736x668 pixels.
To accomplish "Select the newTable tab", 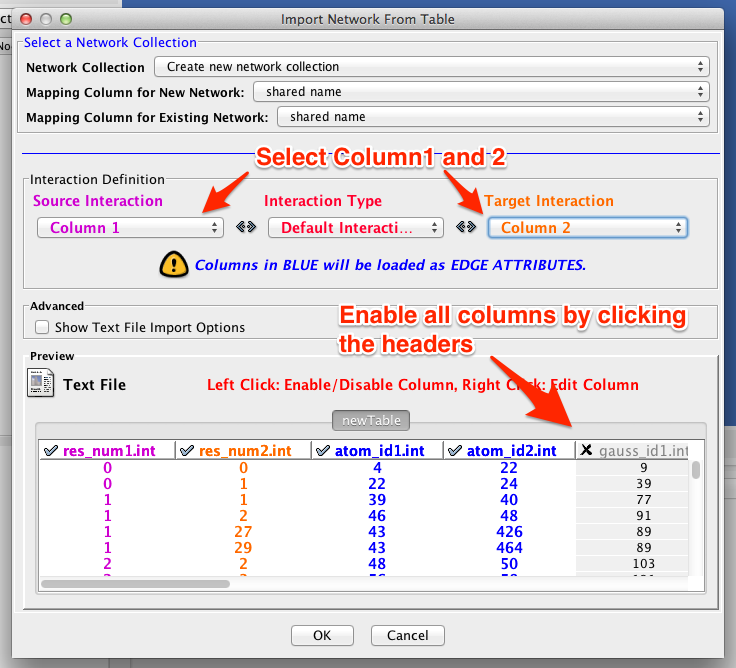I will click(x=371, y=421).
